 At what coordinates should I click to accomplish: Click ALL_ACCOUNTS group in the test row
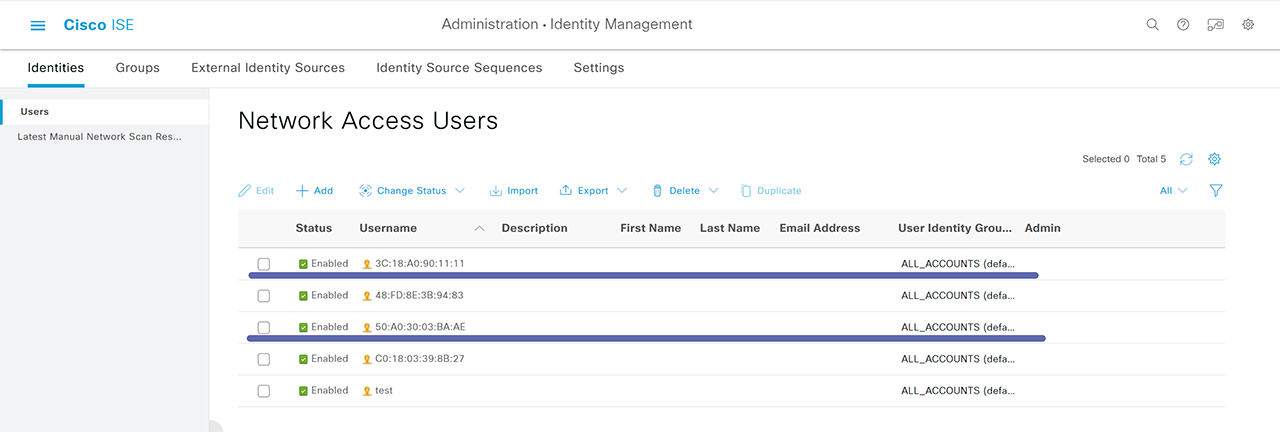point(958,391)
